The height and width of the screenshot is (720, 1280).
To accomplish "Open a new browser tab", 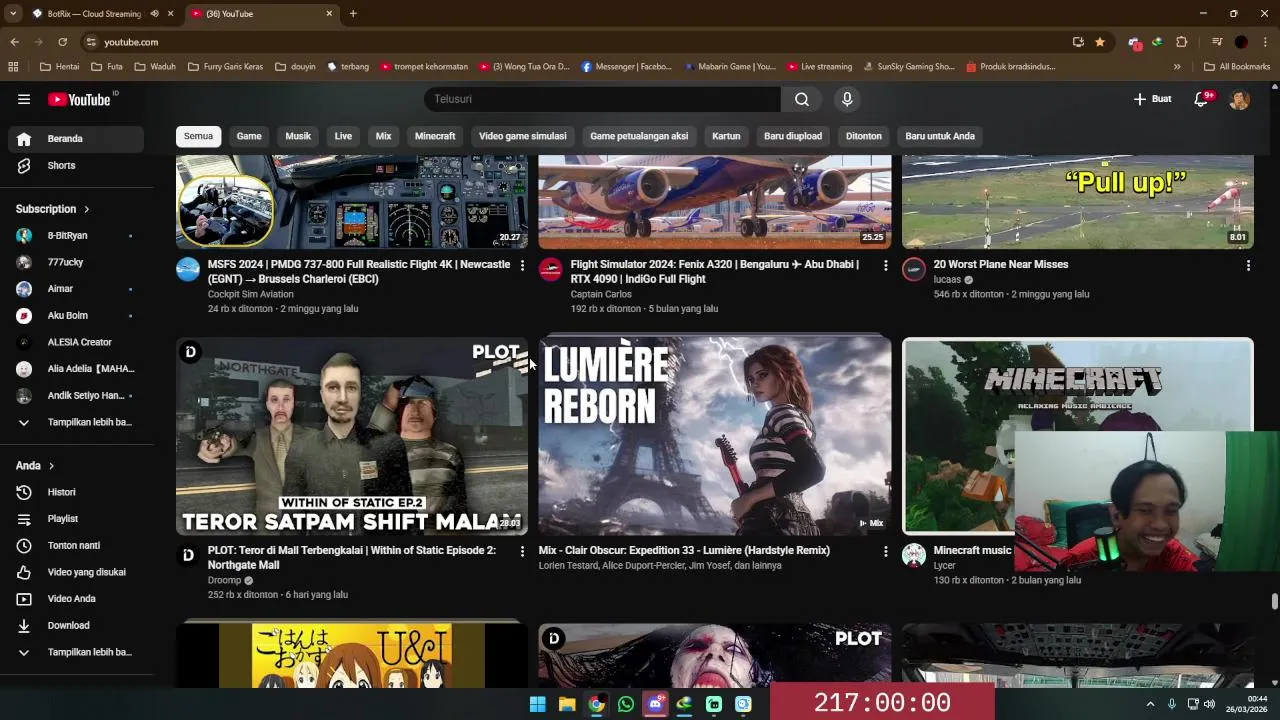I will 353,14.
